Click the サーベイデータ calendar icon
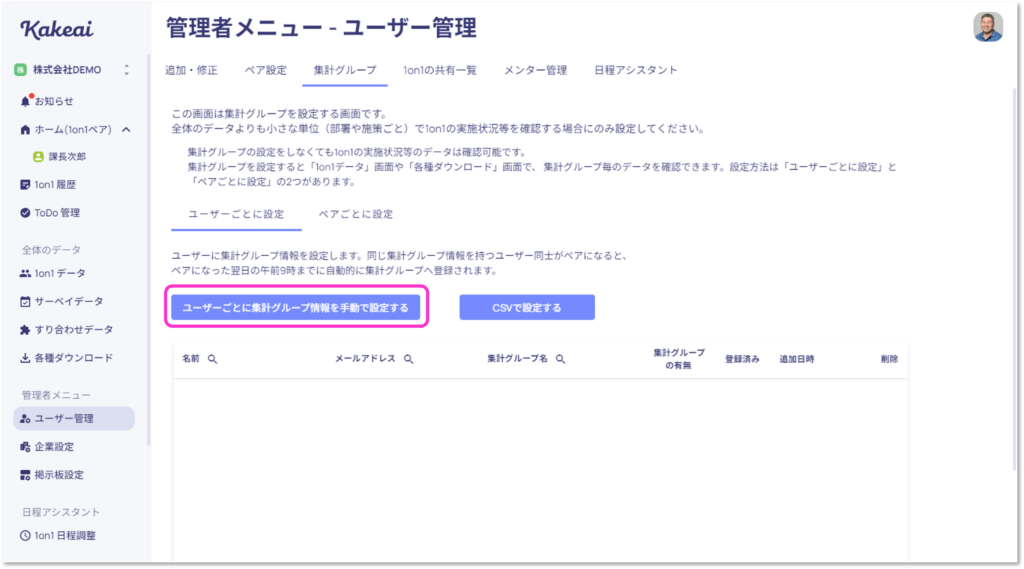Image resolution: width=1024 pixels, height=569 pixels. click(x=25, y=301)
